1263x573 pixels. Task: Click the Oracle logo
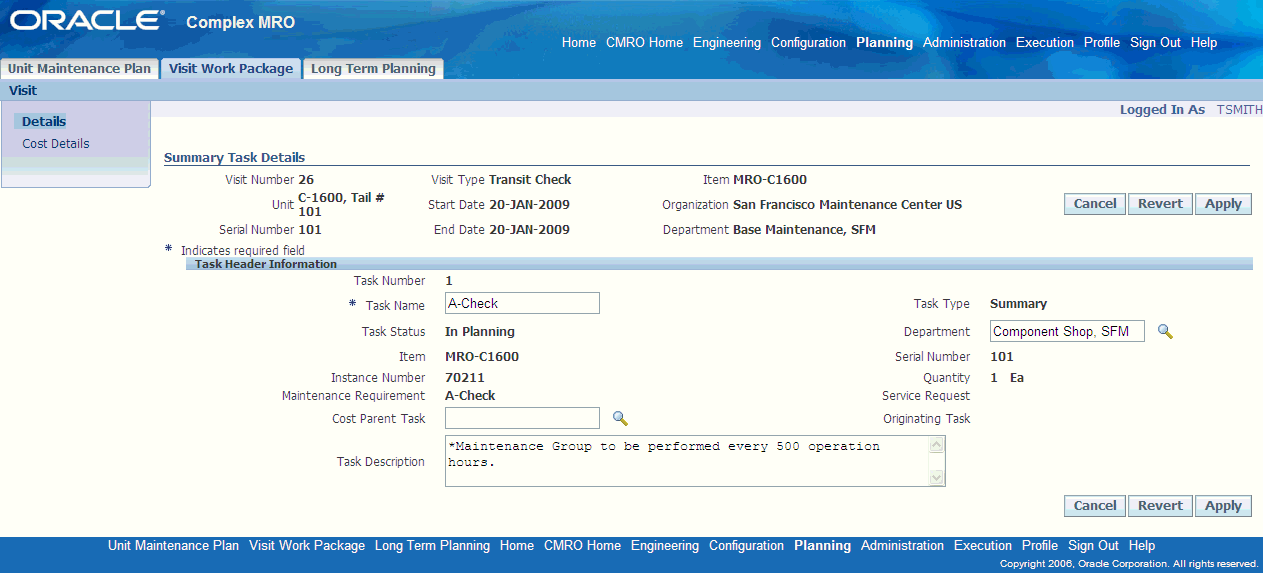pos(85,20)
